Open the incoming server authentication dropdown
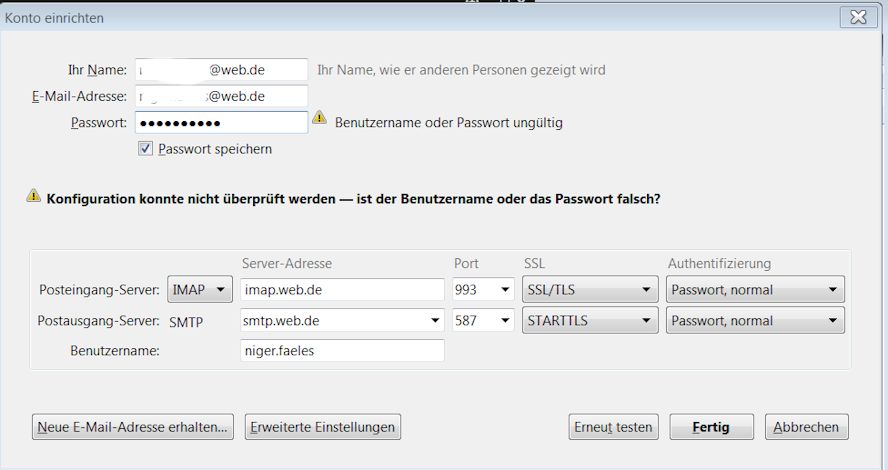 coord(755,290)
